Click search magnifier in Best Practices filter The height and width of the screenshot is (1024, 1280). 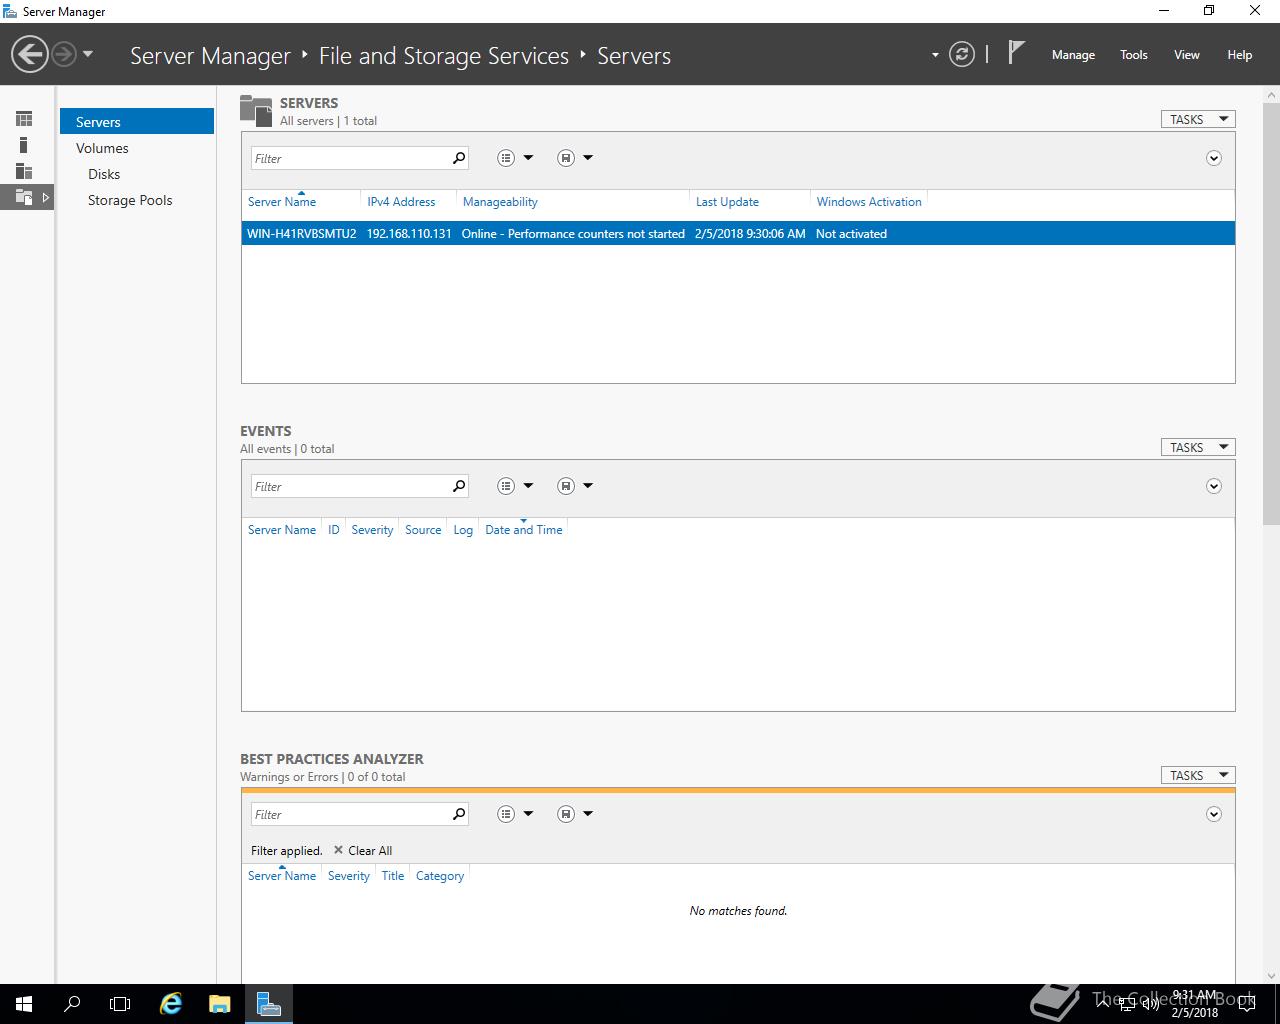(x=459, y=814)
